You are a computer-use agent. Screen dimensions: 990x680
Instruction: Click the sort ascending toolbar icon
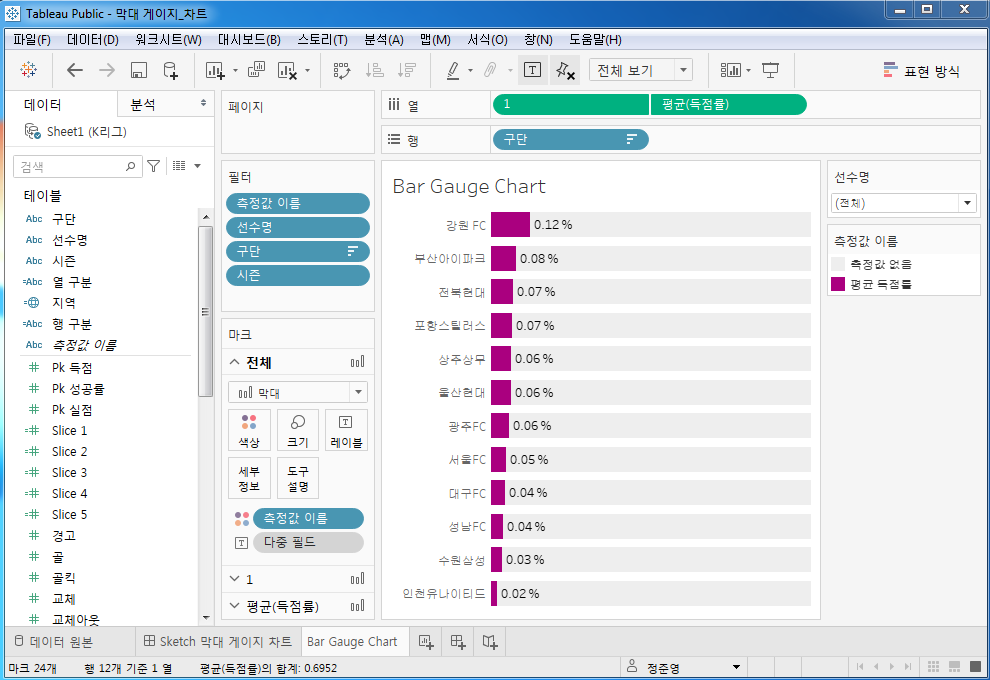pos(374,70)
